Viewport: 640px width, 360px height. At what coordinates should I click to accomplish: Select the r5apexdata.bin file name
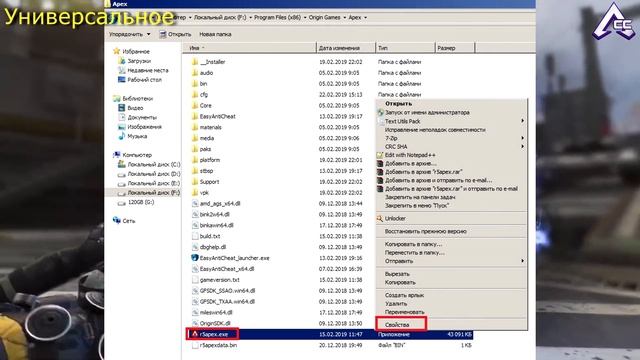(x=218, y=345)
